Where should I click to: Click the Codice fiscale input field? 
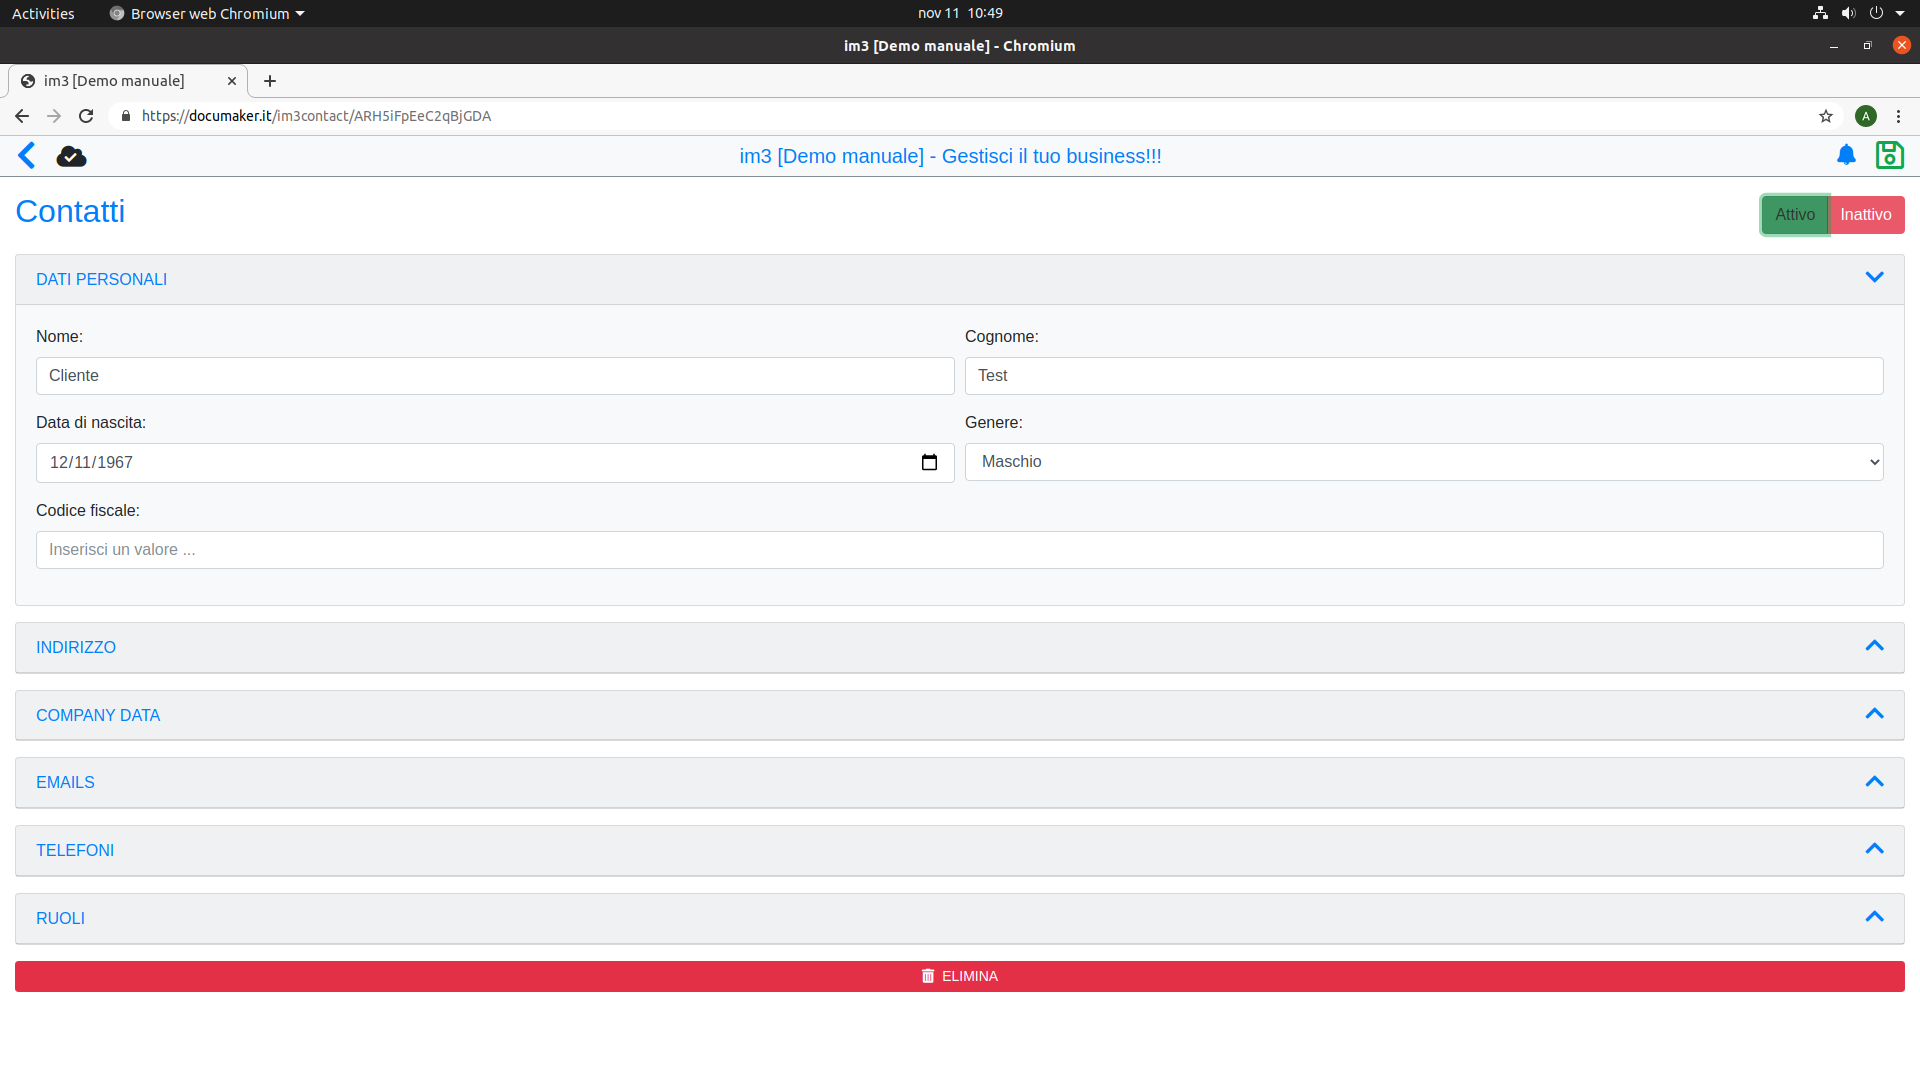coord(960,550)
